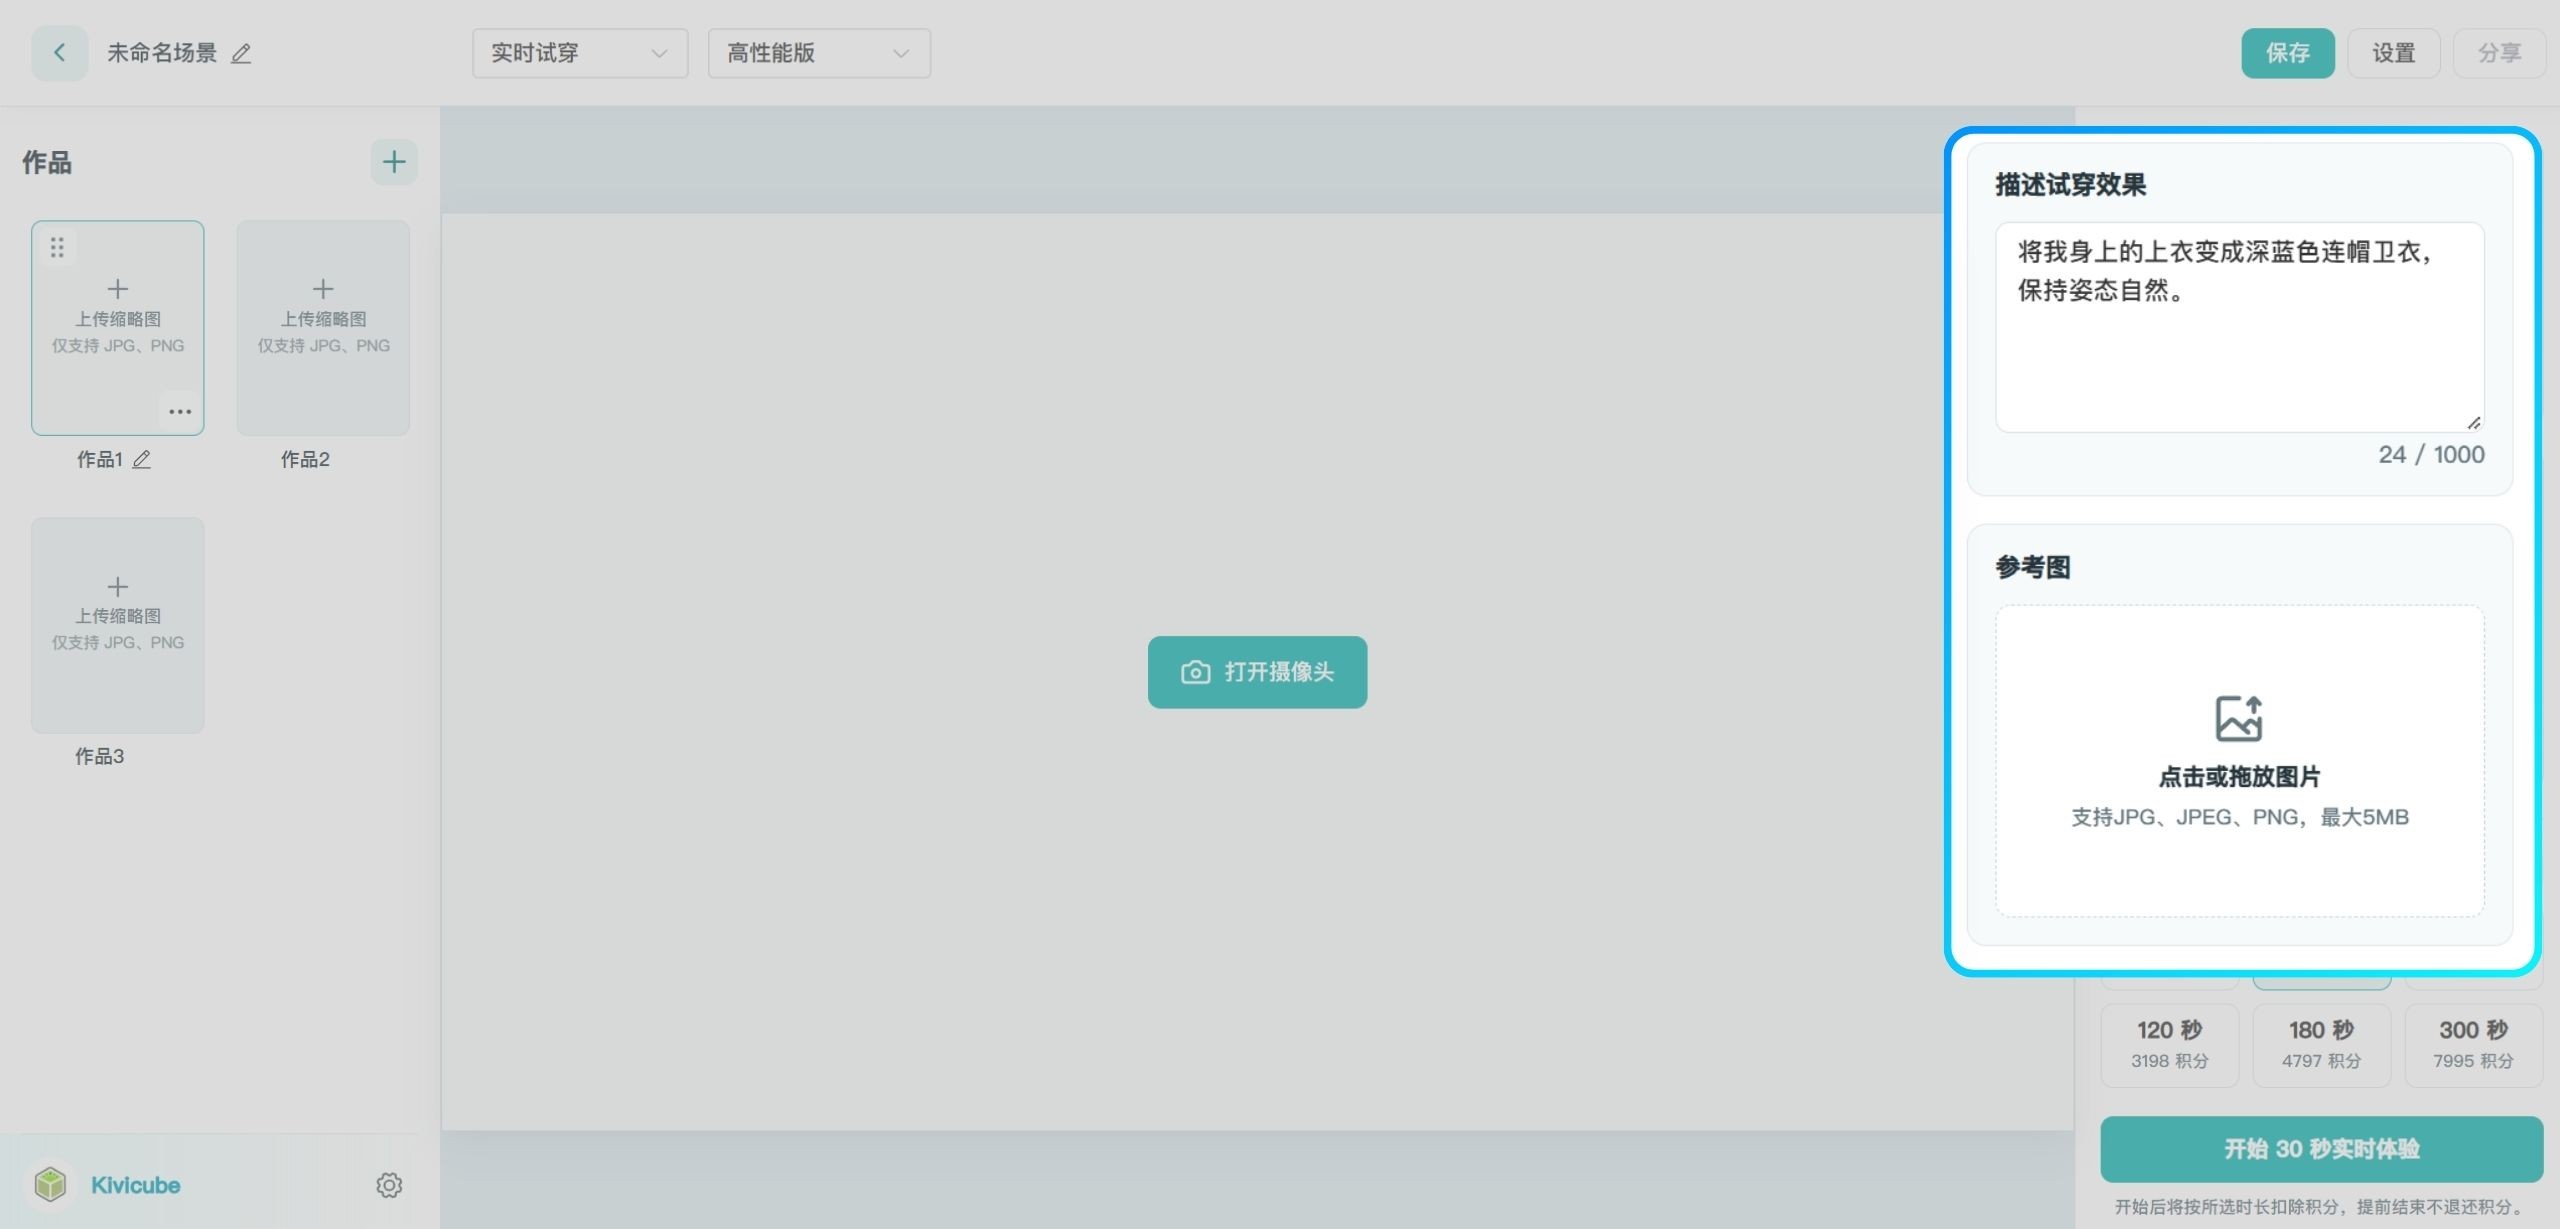Click the 保存 button
Viewport: 2560px width, 1229px height.
click(2288, 53)
